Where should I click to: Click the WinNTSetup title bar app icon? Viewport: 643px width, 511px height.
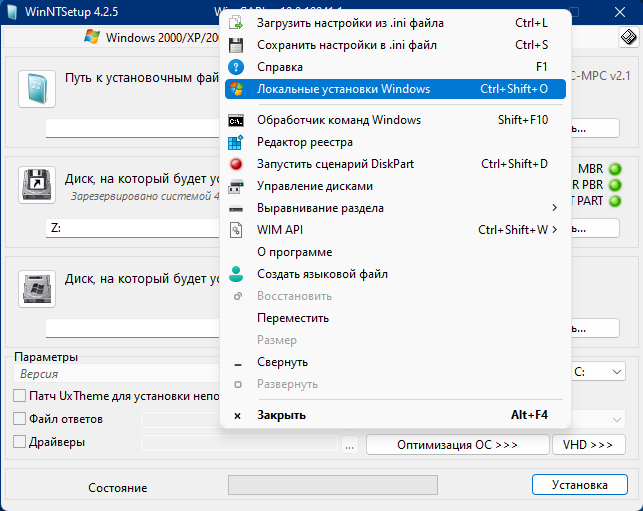(12, 12)
